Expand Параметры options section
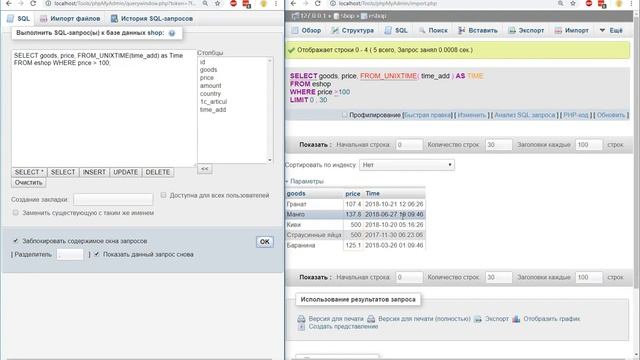Image resolution: width=640 pixels, height=360 pixels. (305, 181)
